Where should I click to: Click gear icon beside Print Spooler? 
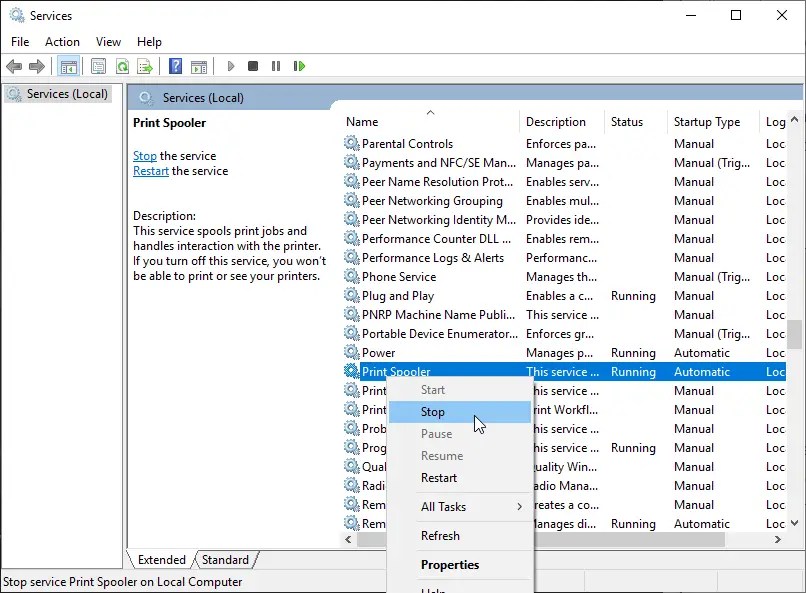[x=352, y=372]
